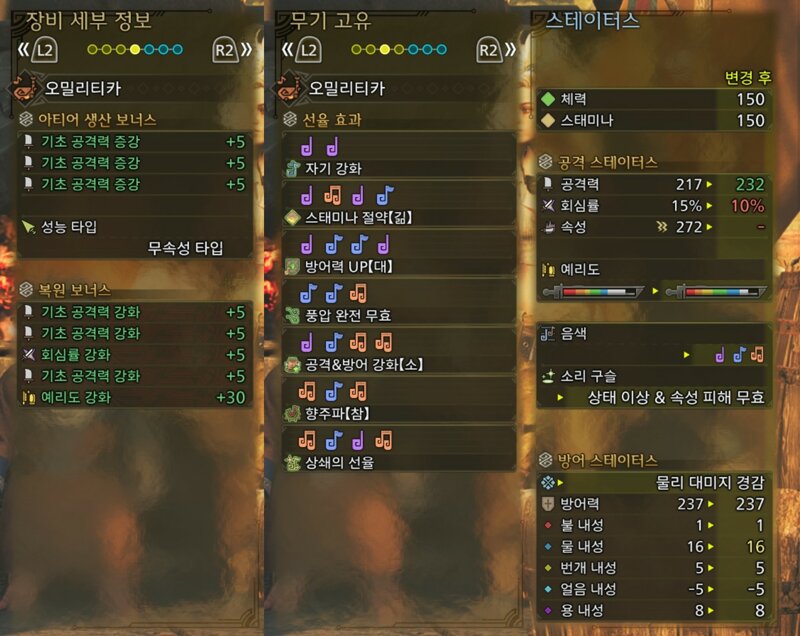Click the hunting horn icon beside 오밀리티카 in left panel
The height and width of the screenshot is (636, 800).
click(x=24, y=90)
